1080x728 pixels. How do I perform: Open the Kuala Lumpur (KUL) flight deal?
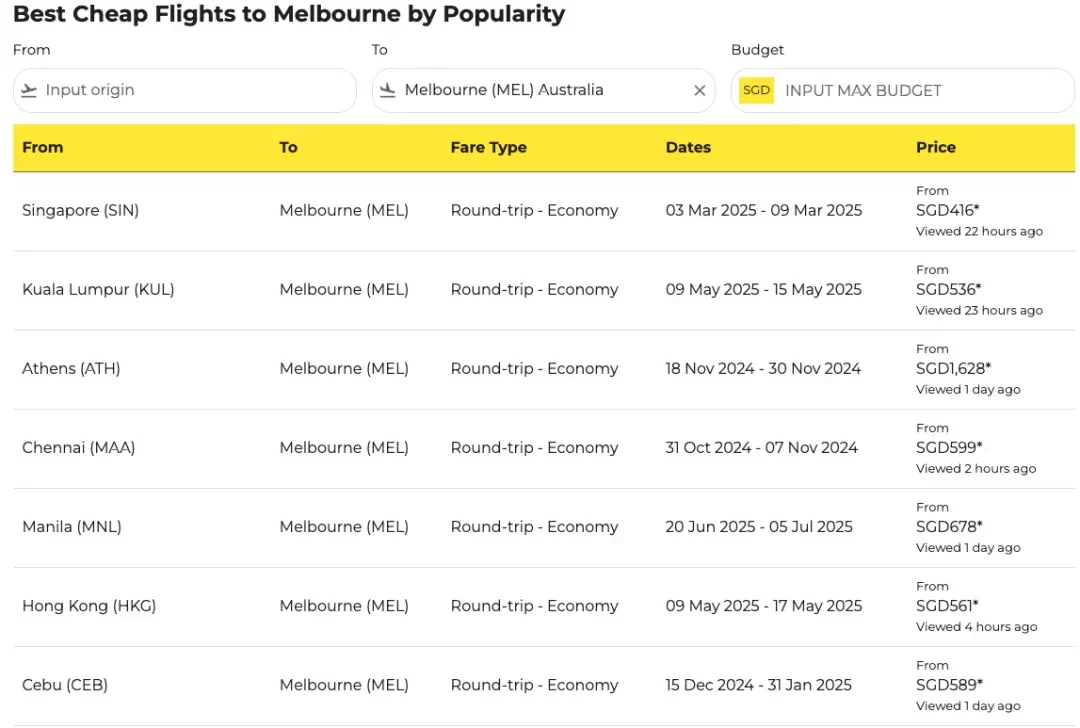543,290
